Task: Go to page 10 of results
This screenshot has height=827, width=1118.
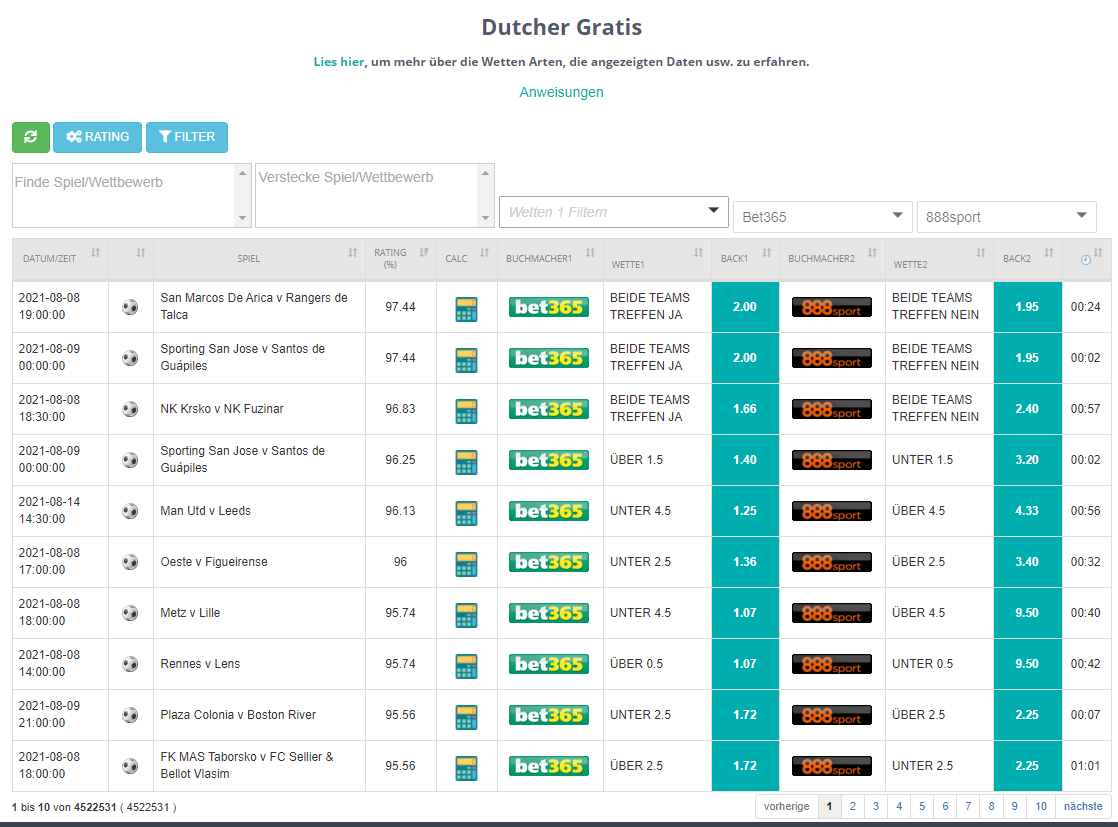Action: [1041, 806]
